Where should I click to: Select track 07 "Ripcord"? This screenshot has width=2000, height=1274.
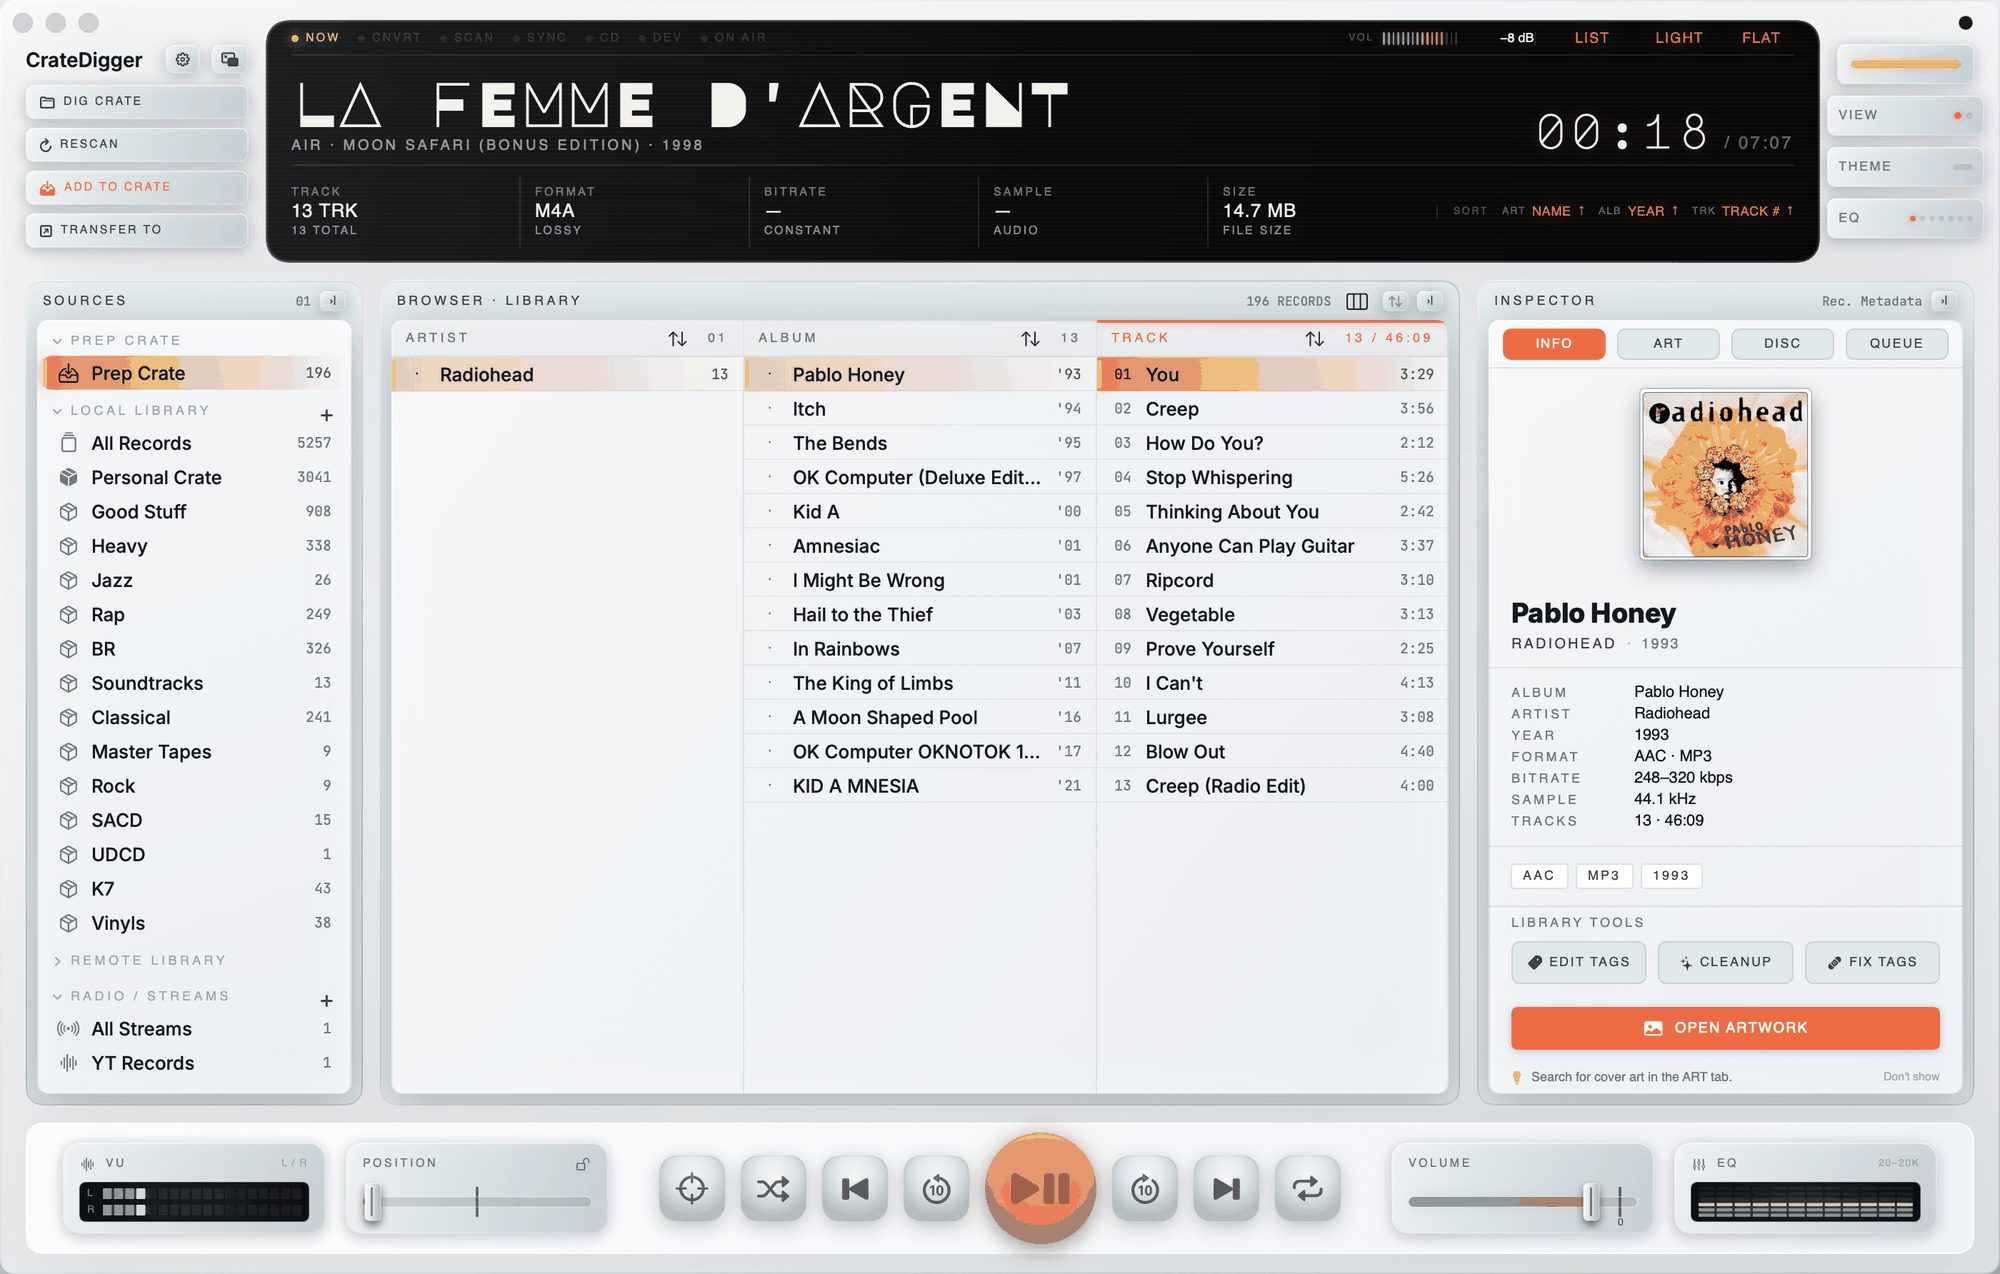click(x=1272, y=581)
